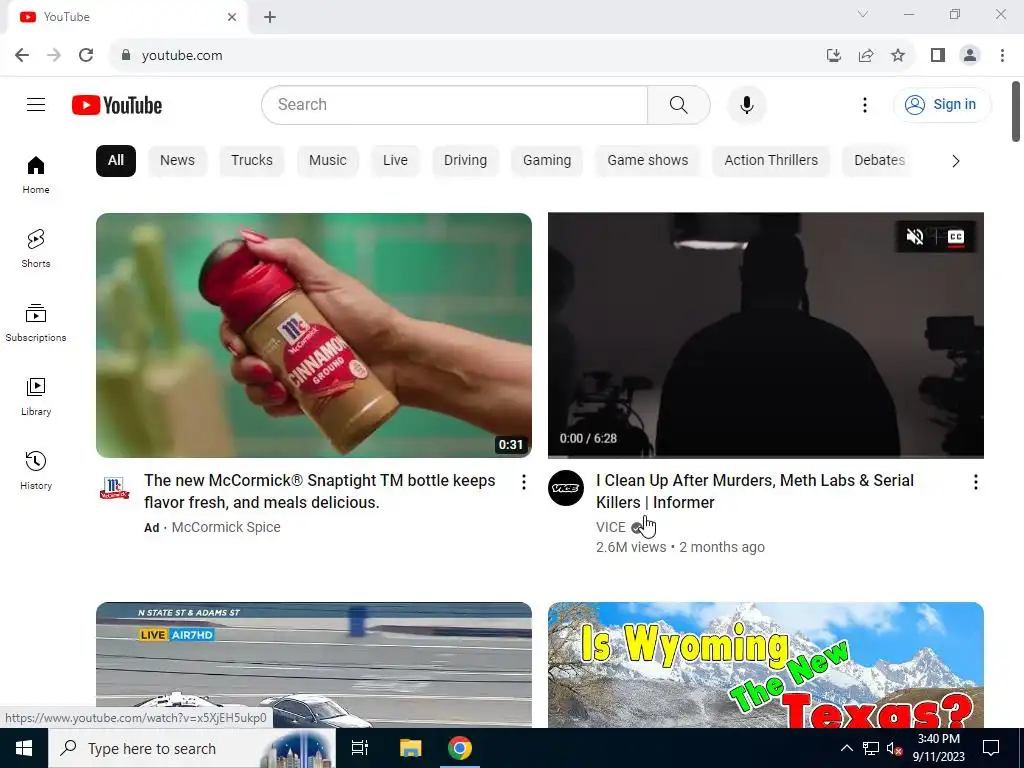Open the live AIR7HD video thumbnail
Image resolution: width=1024 pixels, height=768 pixels.
(313, 665)
